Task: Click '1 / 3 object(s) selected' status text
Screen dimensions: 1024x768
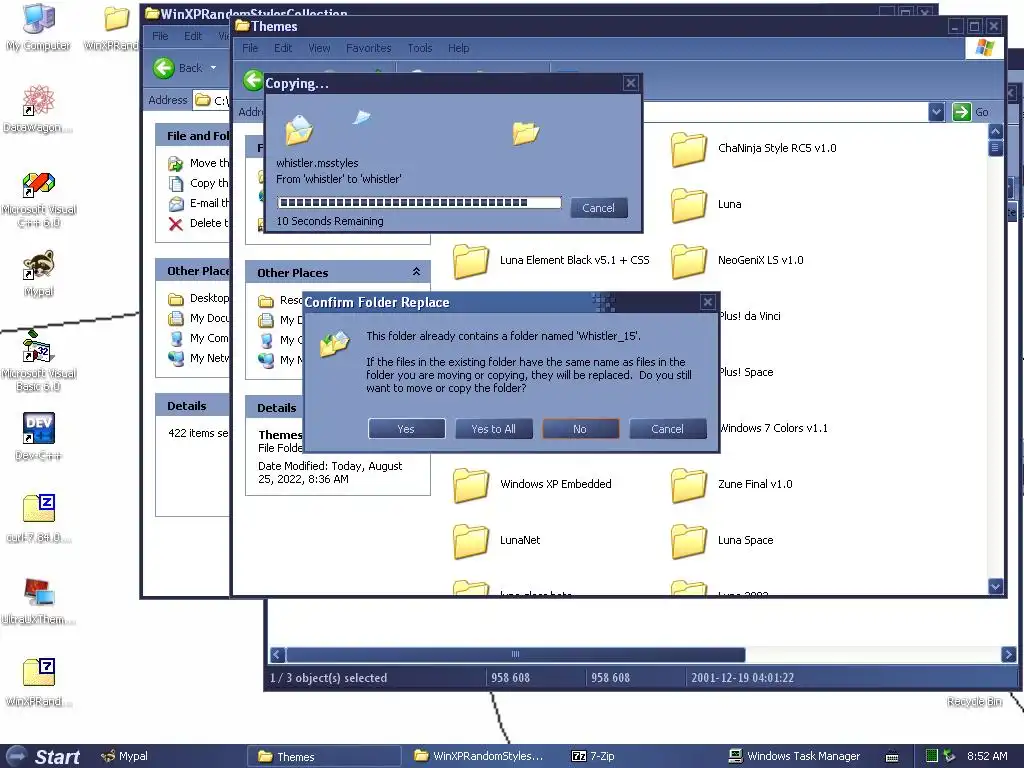Action: pos(328,679)
